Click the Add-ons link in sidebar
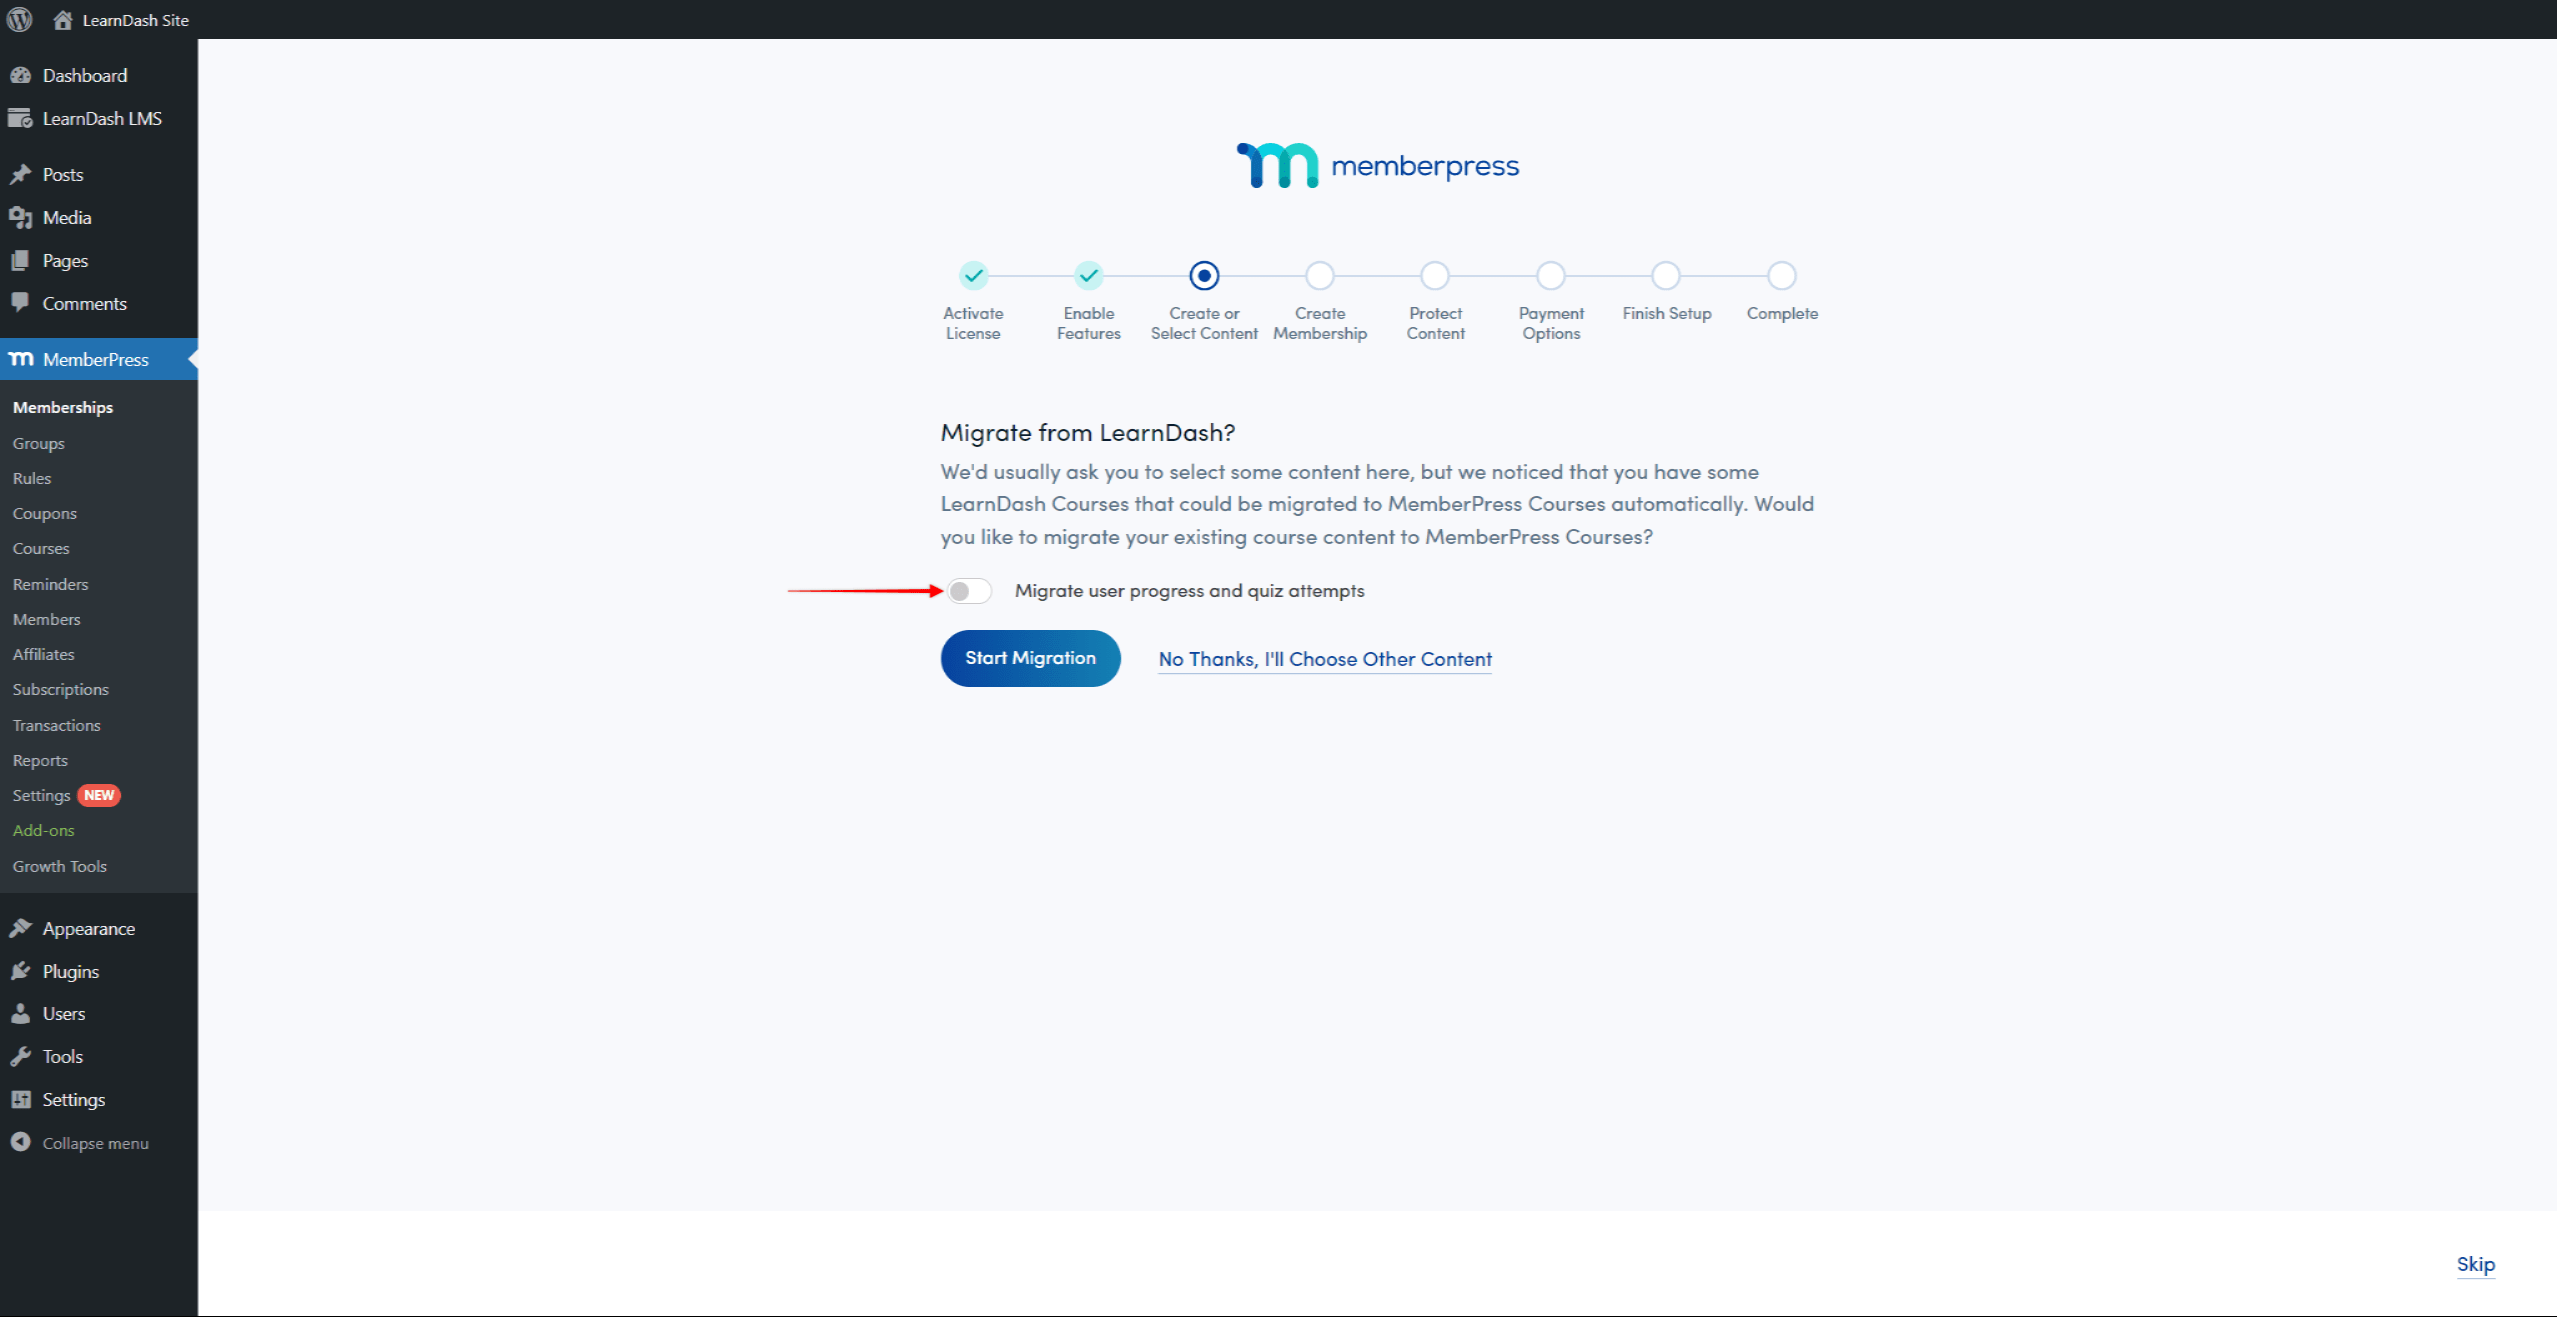 (45, 830)
